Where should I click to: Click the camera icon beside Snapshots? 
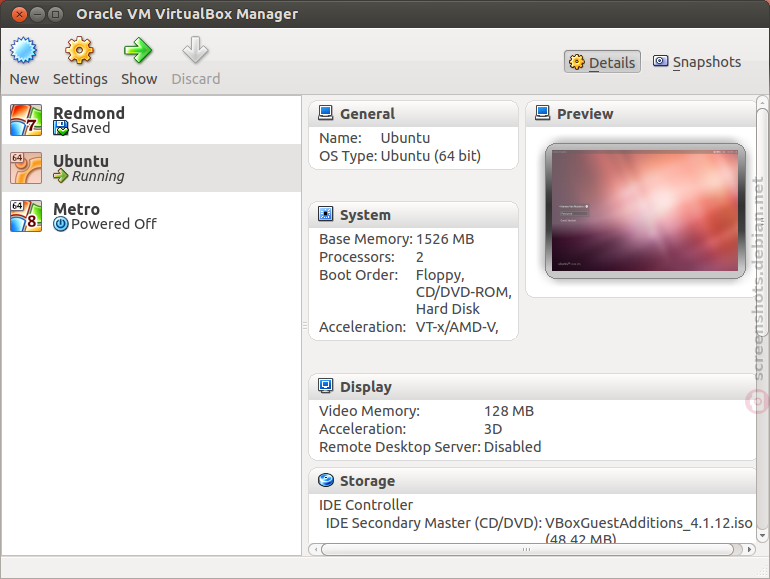coord(660,61)
